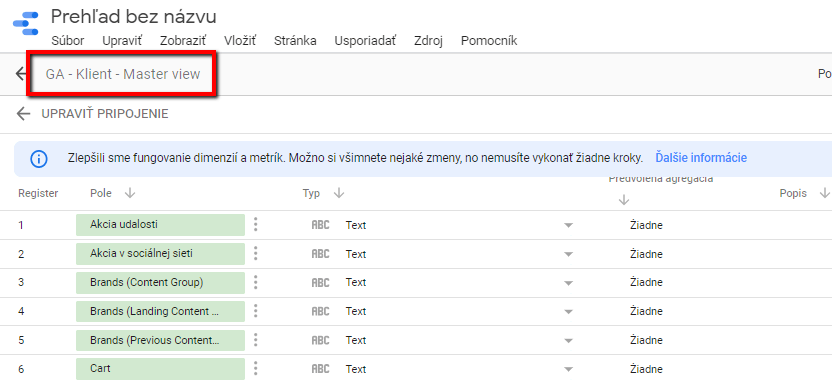Select the Cart field chip

click(160, 369)
